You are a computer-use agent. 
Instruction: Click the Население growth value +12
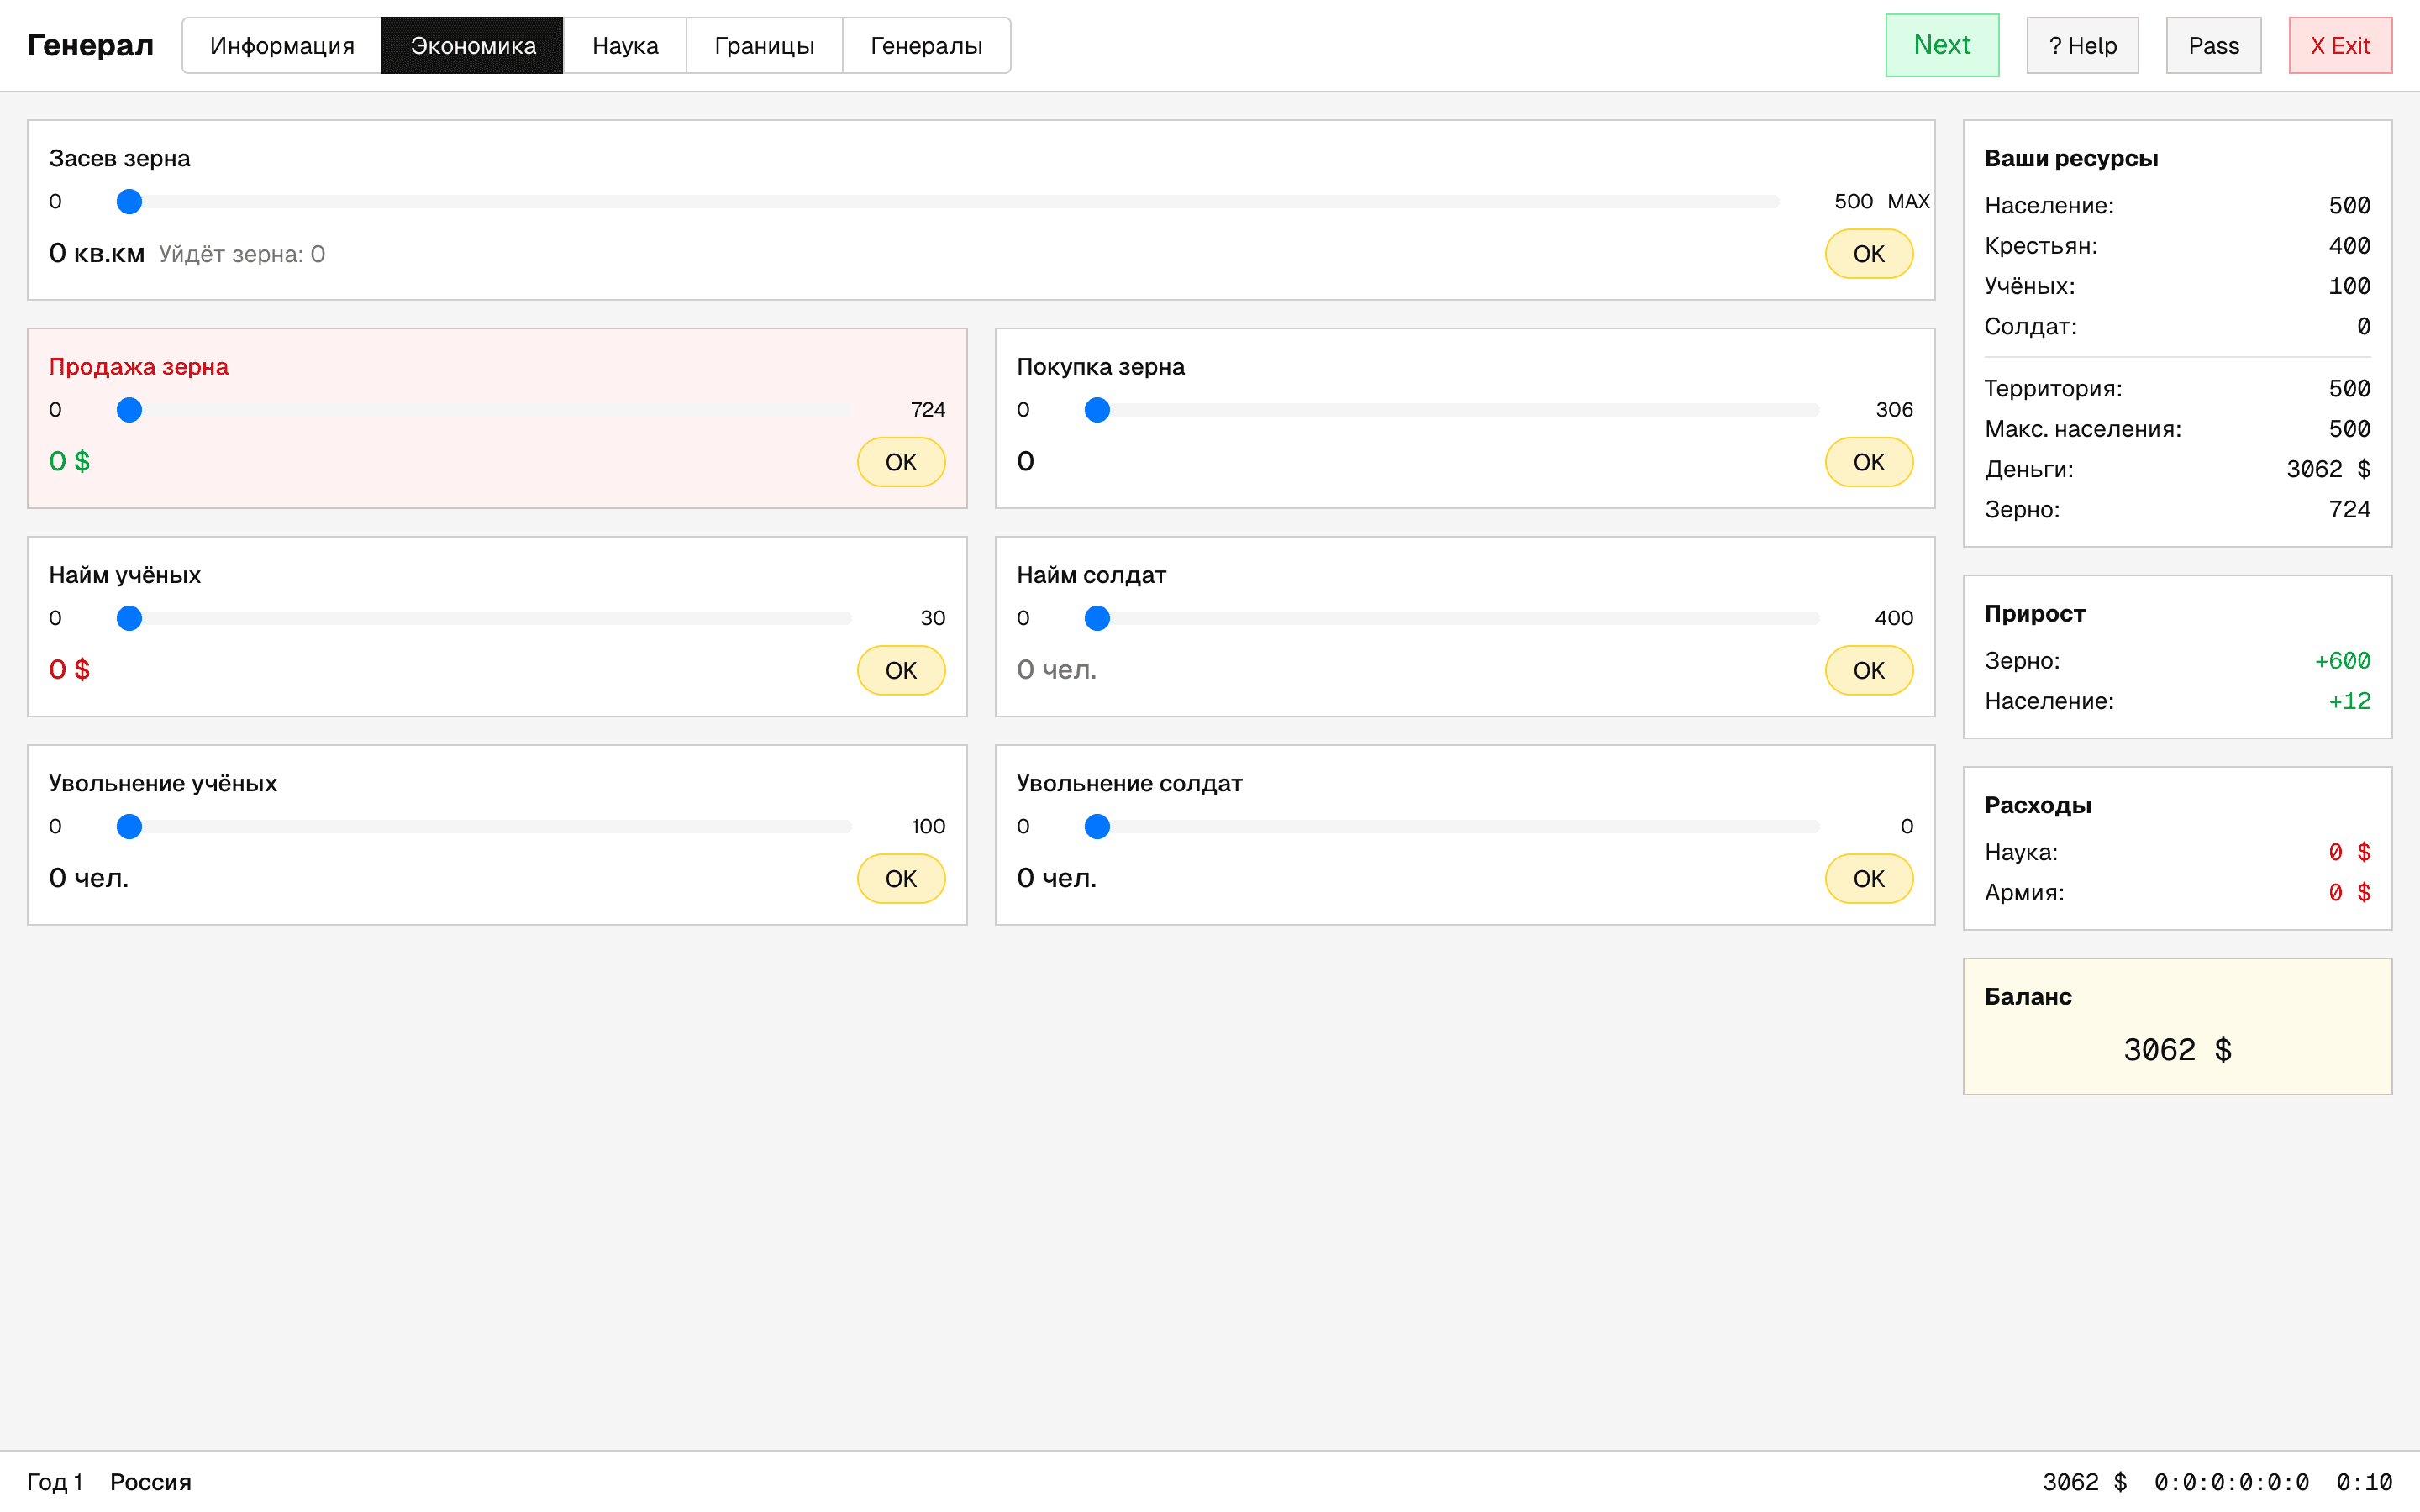pos(2349,701)
